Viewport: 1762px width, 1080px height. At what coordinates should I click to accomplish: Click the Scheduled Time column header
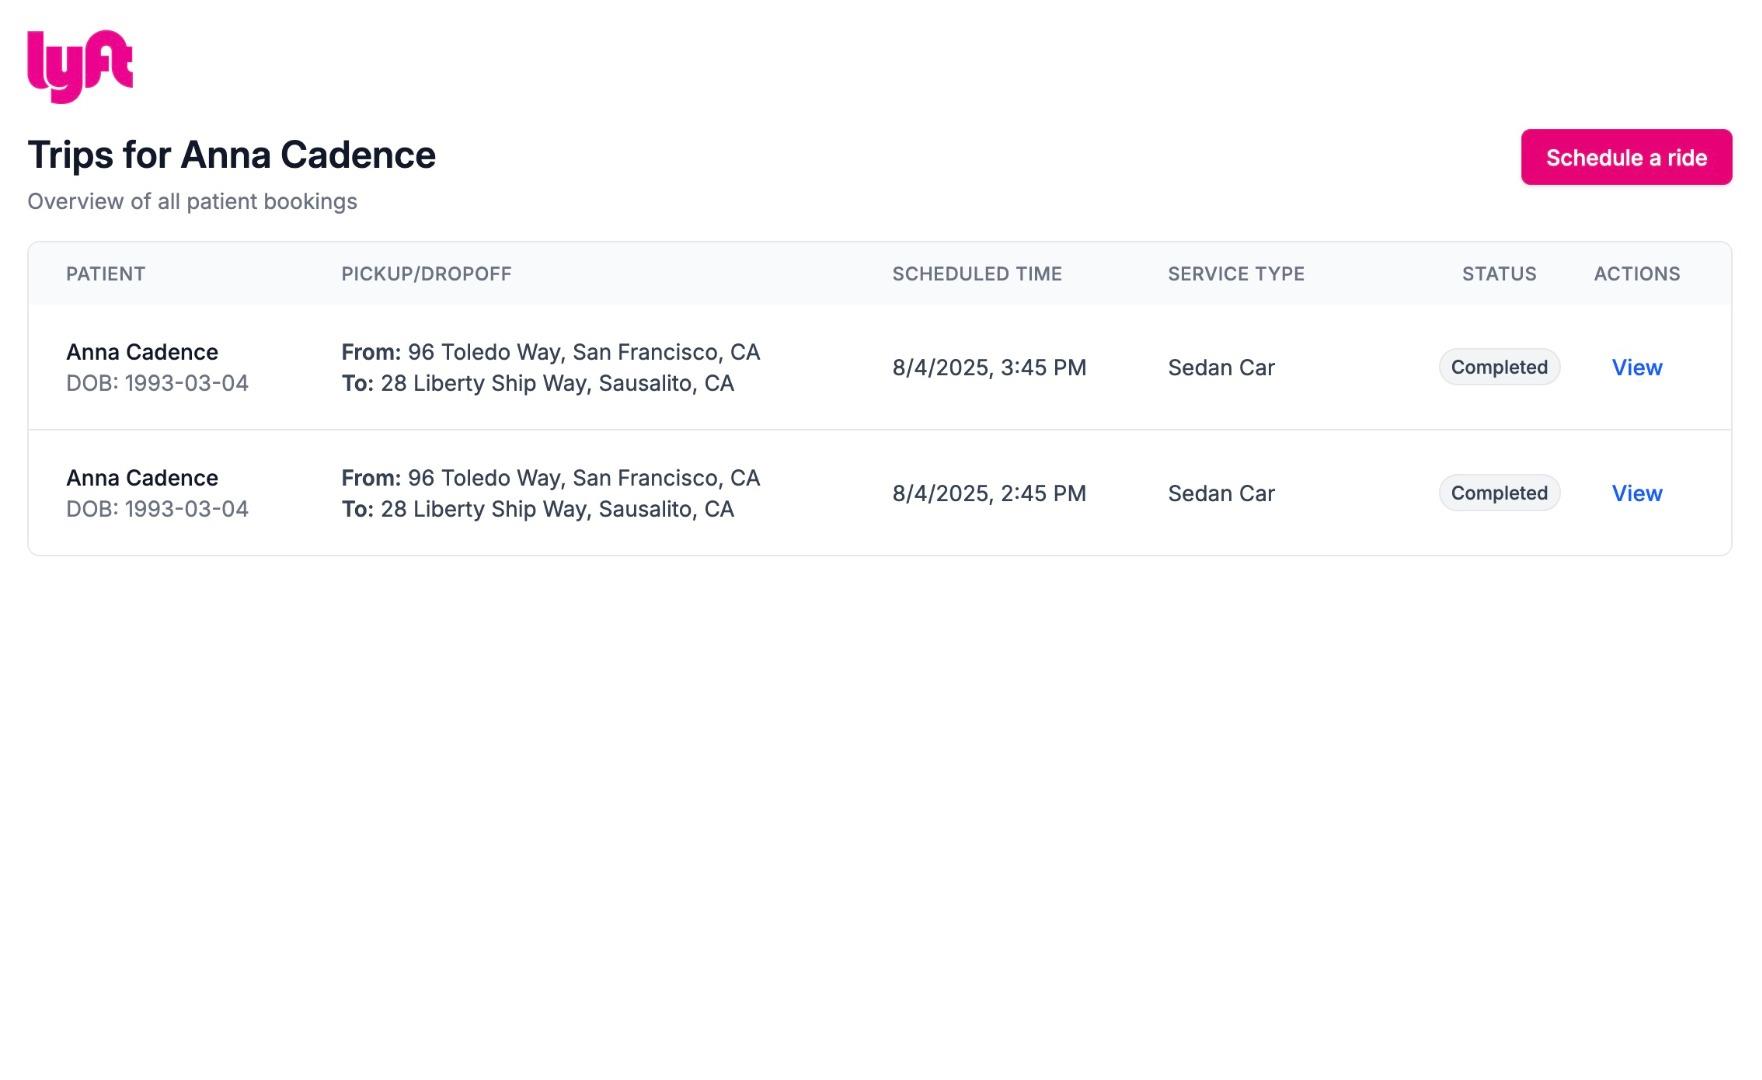pos(976,274)
